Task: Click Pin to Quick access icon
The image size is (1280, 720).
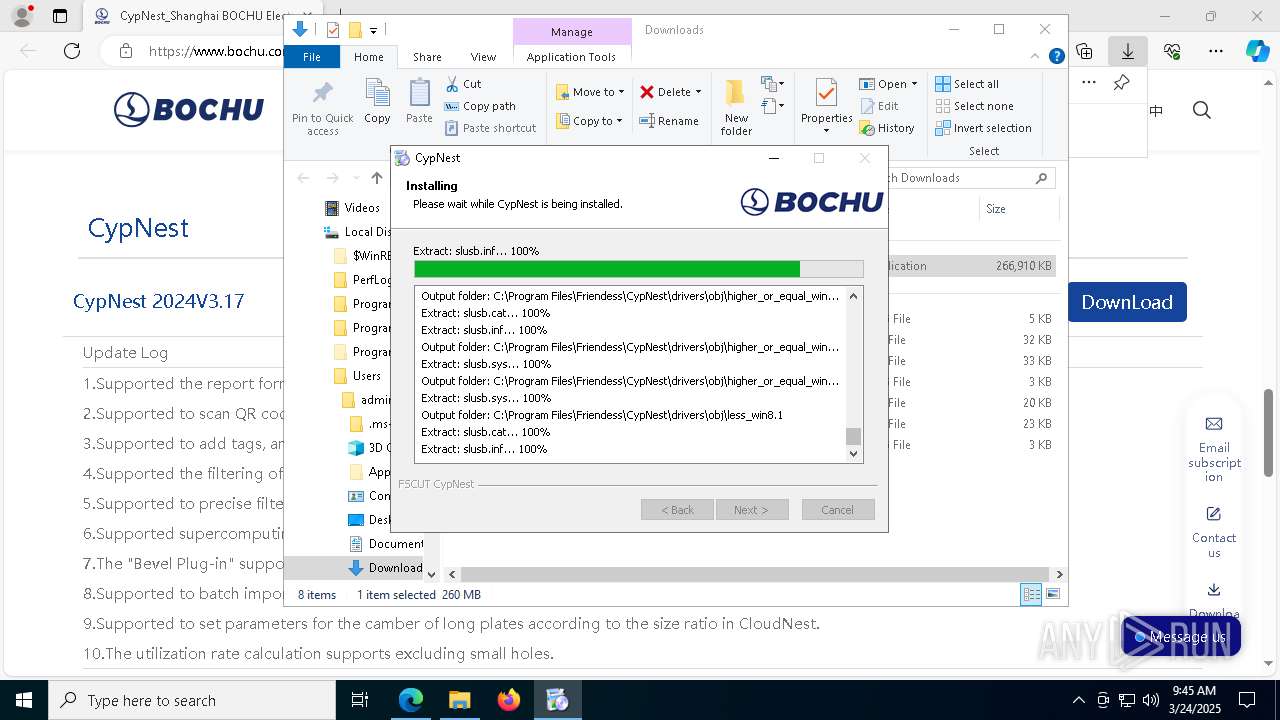Action: (322, 108)
